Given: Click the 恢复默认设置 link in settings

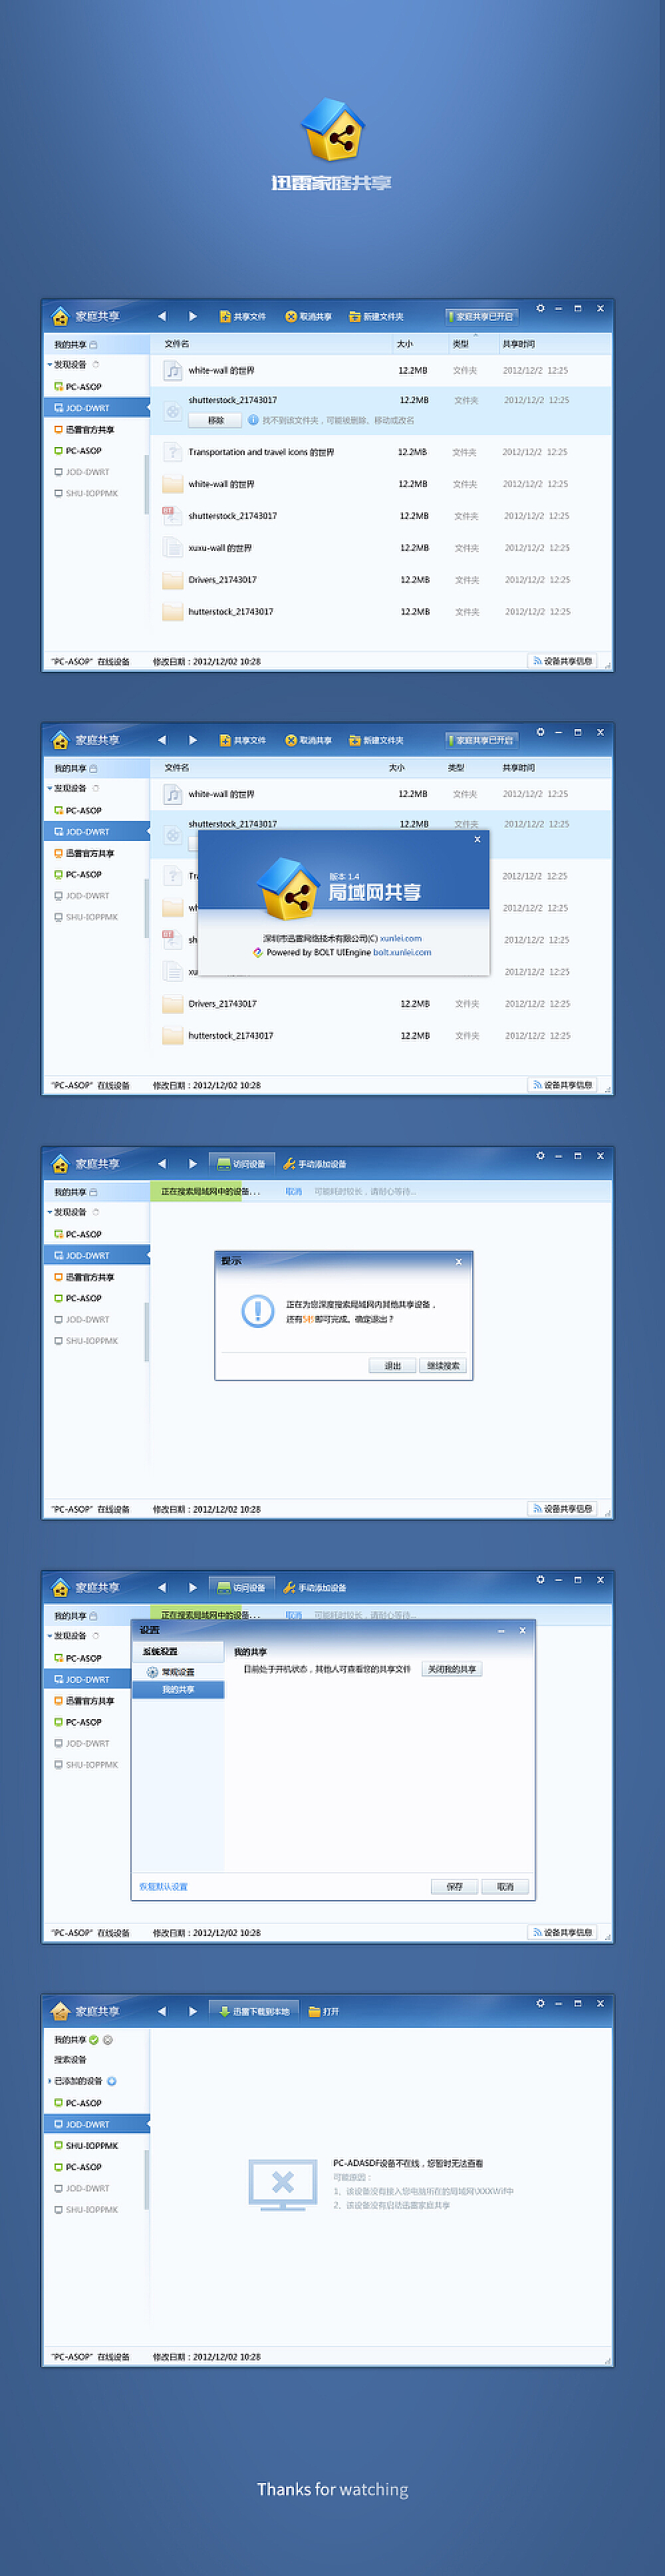Looking at the screenshot, I should tap(163, 1887).
